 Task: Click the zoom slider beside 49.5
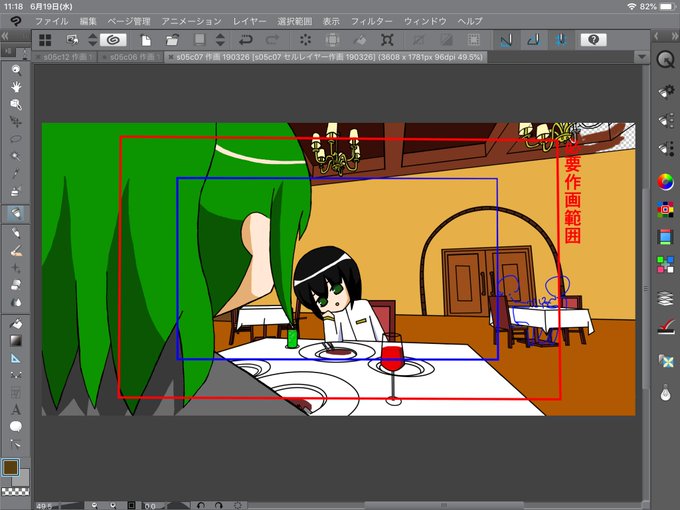tap(70, 505)
